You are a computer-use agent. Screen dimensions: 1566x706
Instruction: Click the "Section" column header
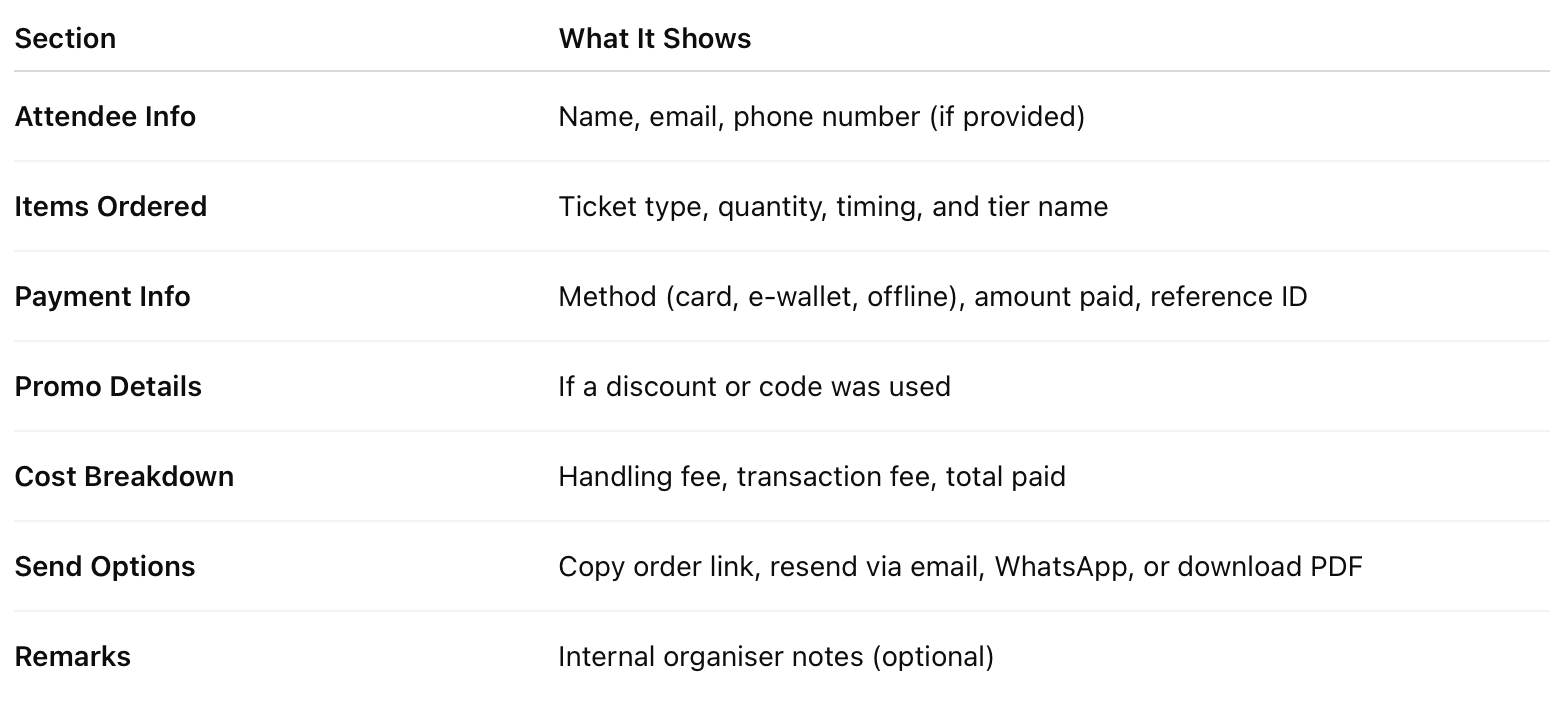click(65, 39)
